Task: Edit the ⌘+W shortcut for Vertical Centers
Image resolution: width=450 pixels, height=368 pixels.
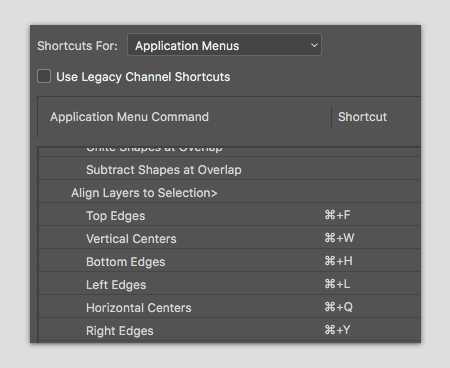Action: (x=339, y=238)
